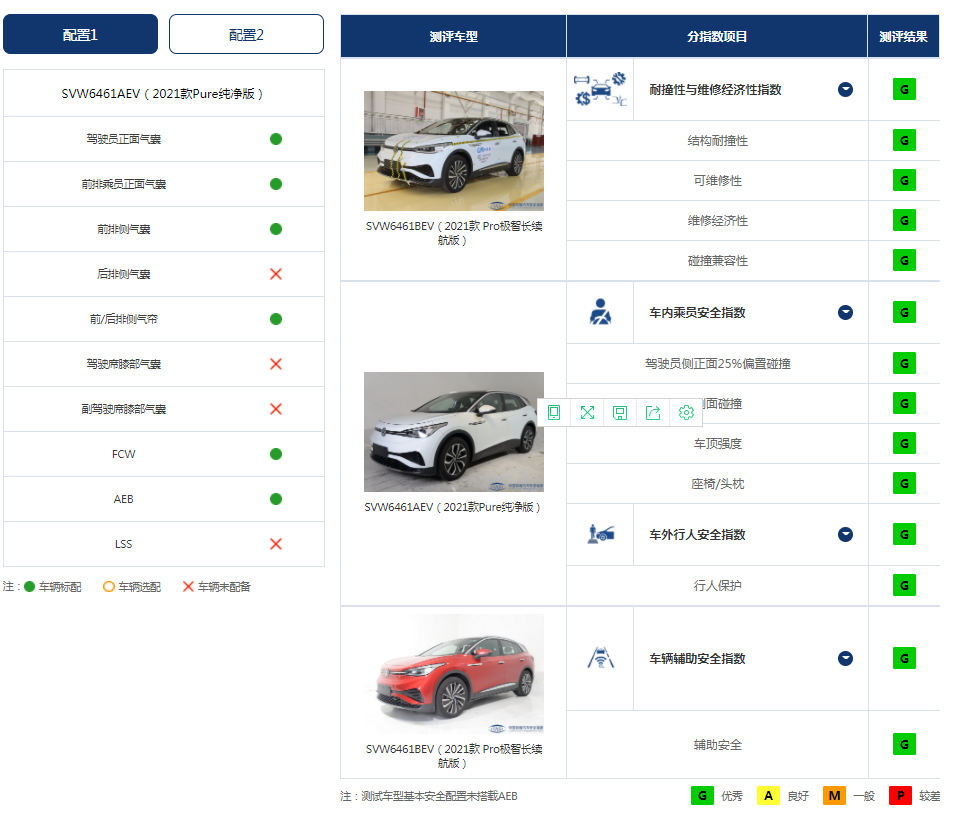Toggle the 车辆辅助安全指数 dropdown arrow
This screenshot has width=965, height=821.
coord(845,658)
